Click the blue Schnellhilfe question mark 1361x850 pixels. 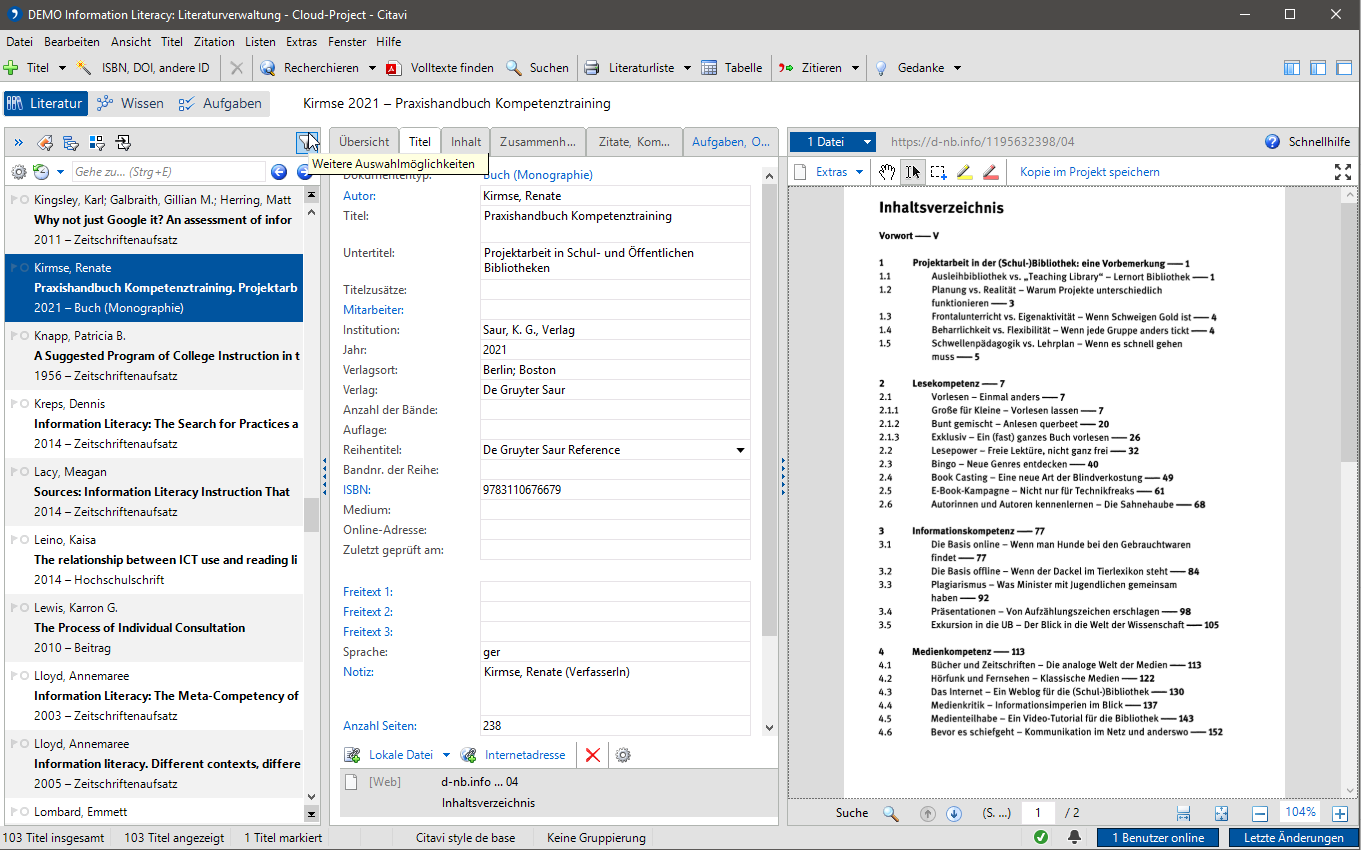[1272, 142]
